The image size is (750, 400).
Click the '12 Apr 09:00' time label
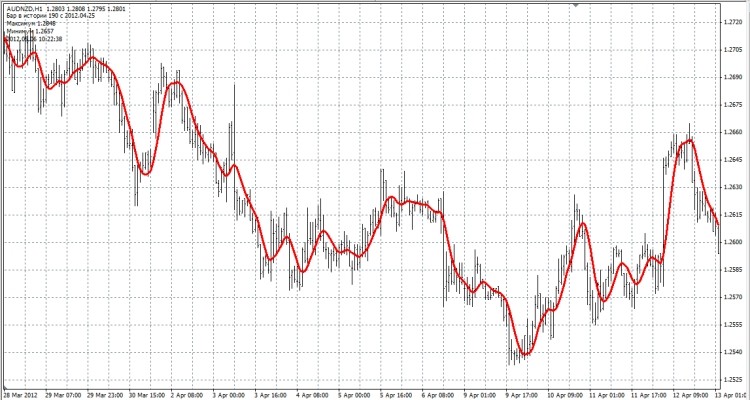coord(690,394)
